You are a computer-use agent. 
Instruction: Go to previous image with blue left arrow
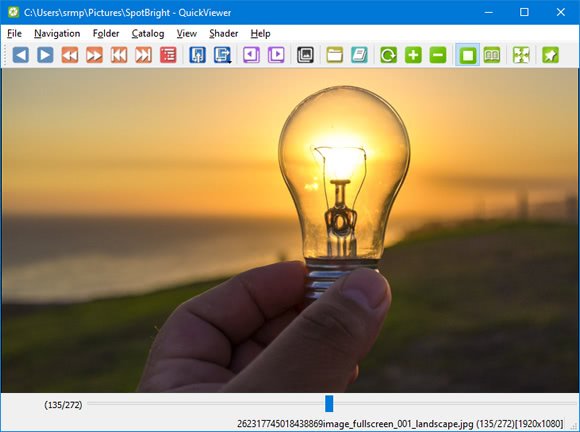(21, 55)
